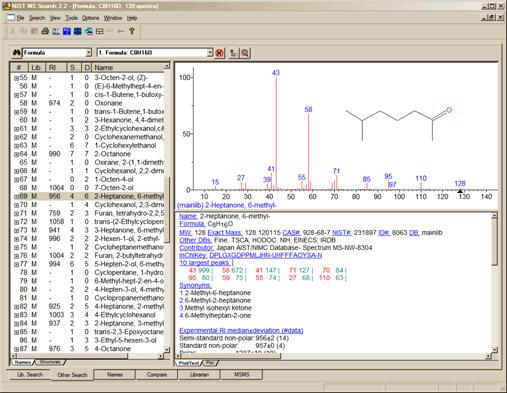Switch to the Compare tab
The height and width of the screenshot is (393, 507).
(x=157, y=375)
